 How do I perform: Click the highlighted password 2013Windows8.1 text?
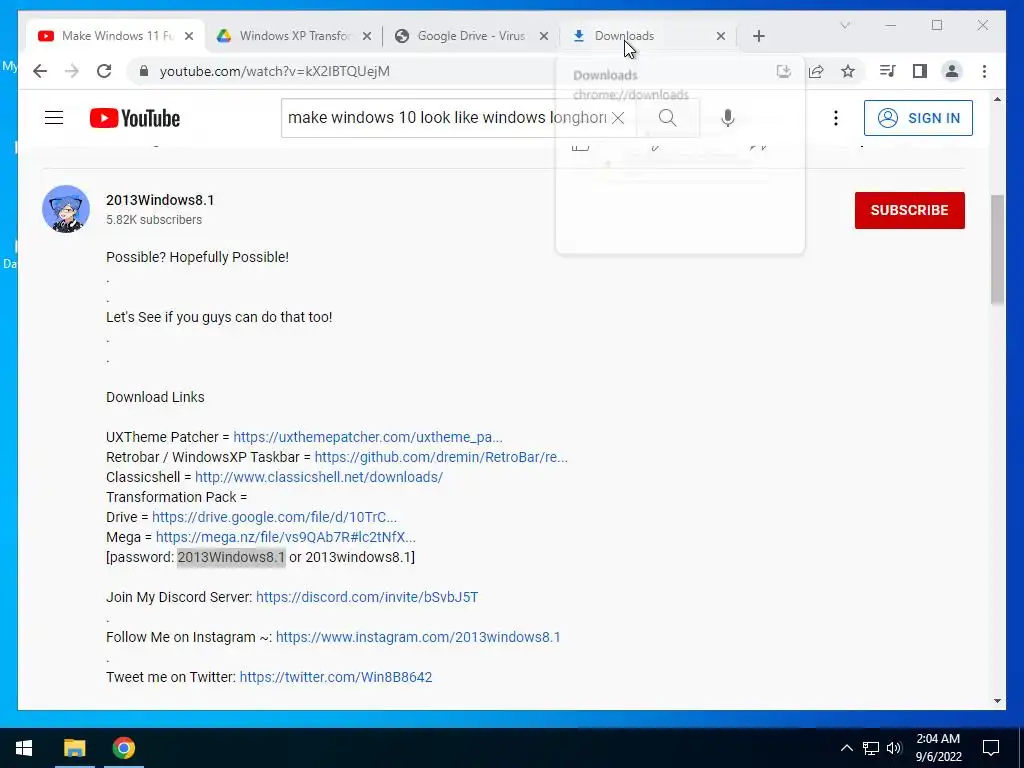pyautogui.click(x=231, y=557)
